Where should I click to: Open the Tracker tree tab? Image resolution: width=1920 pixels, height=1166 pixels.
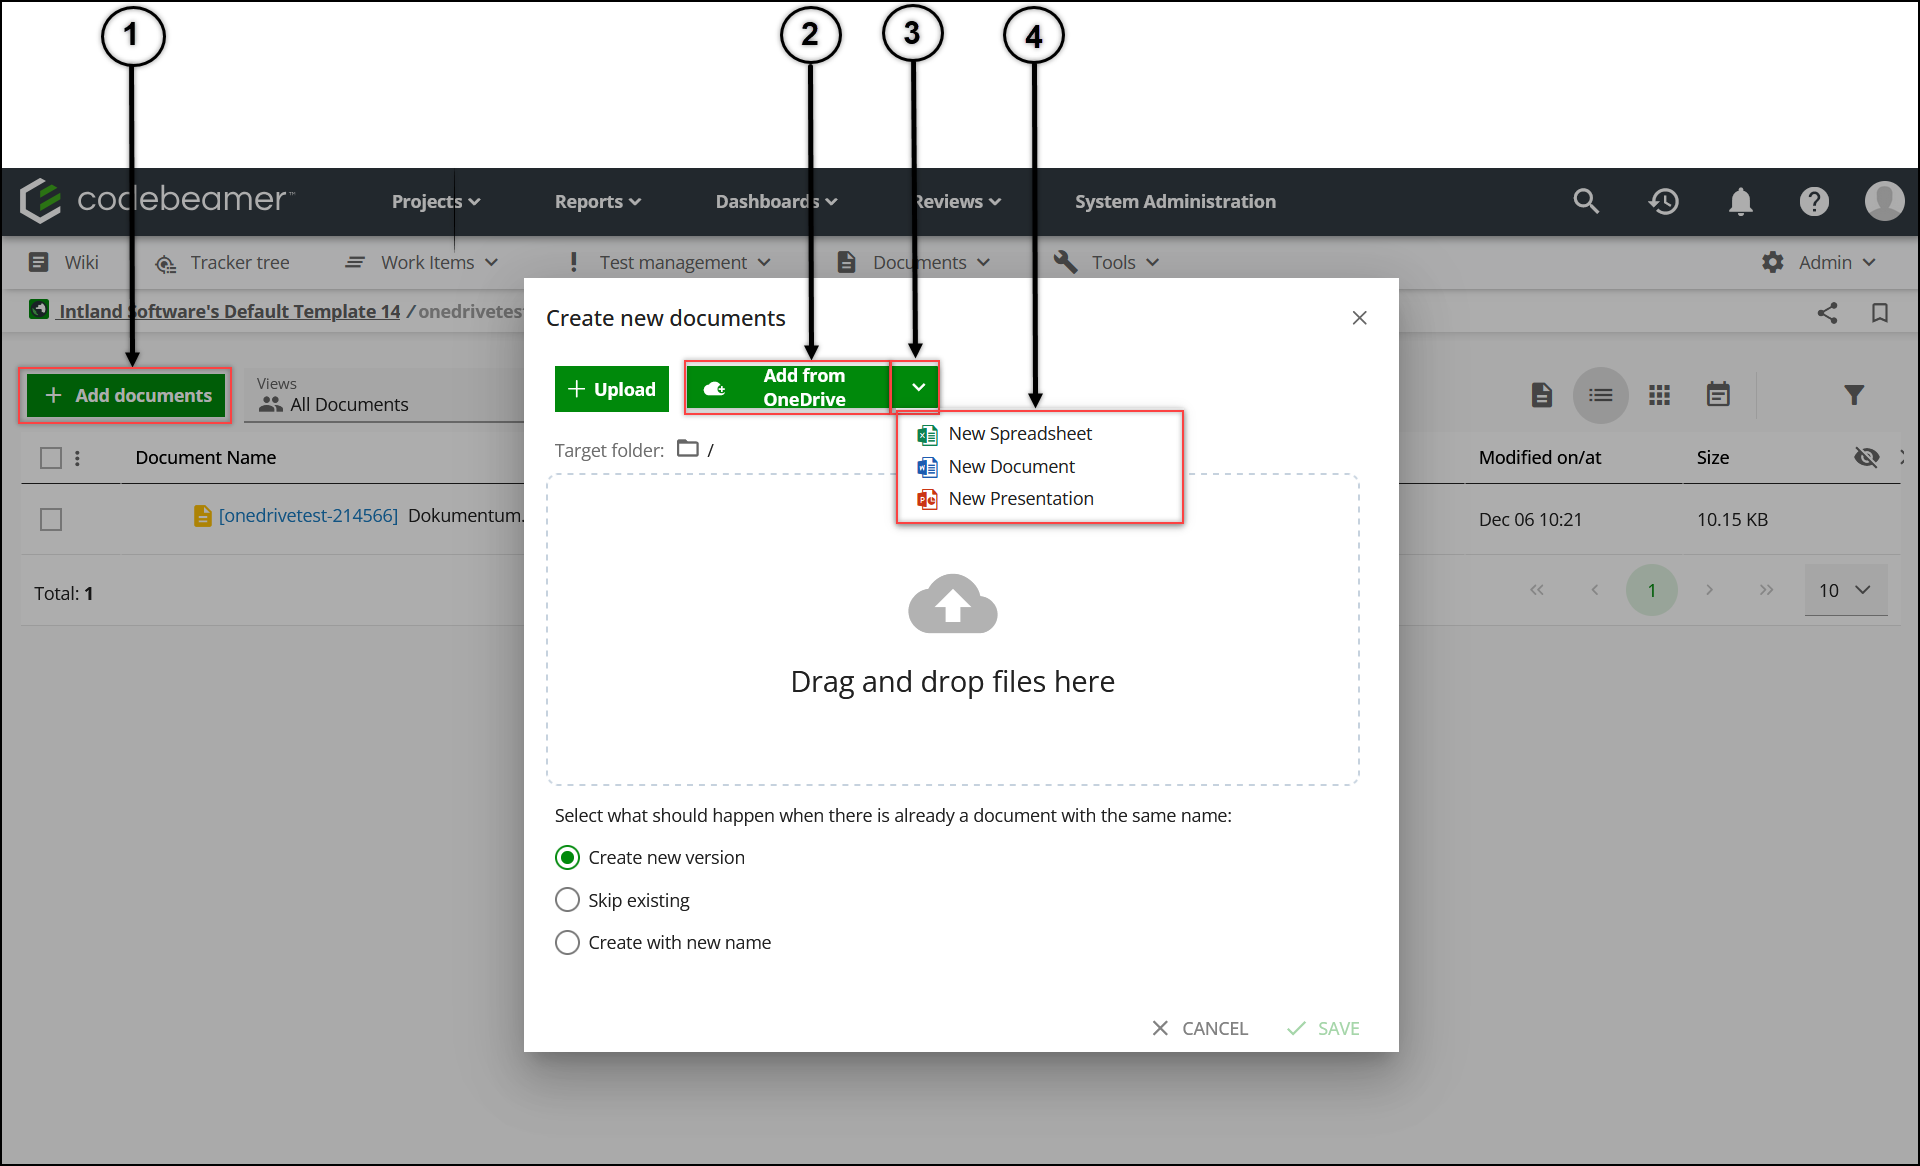[x=222, y=262]
